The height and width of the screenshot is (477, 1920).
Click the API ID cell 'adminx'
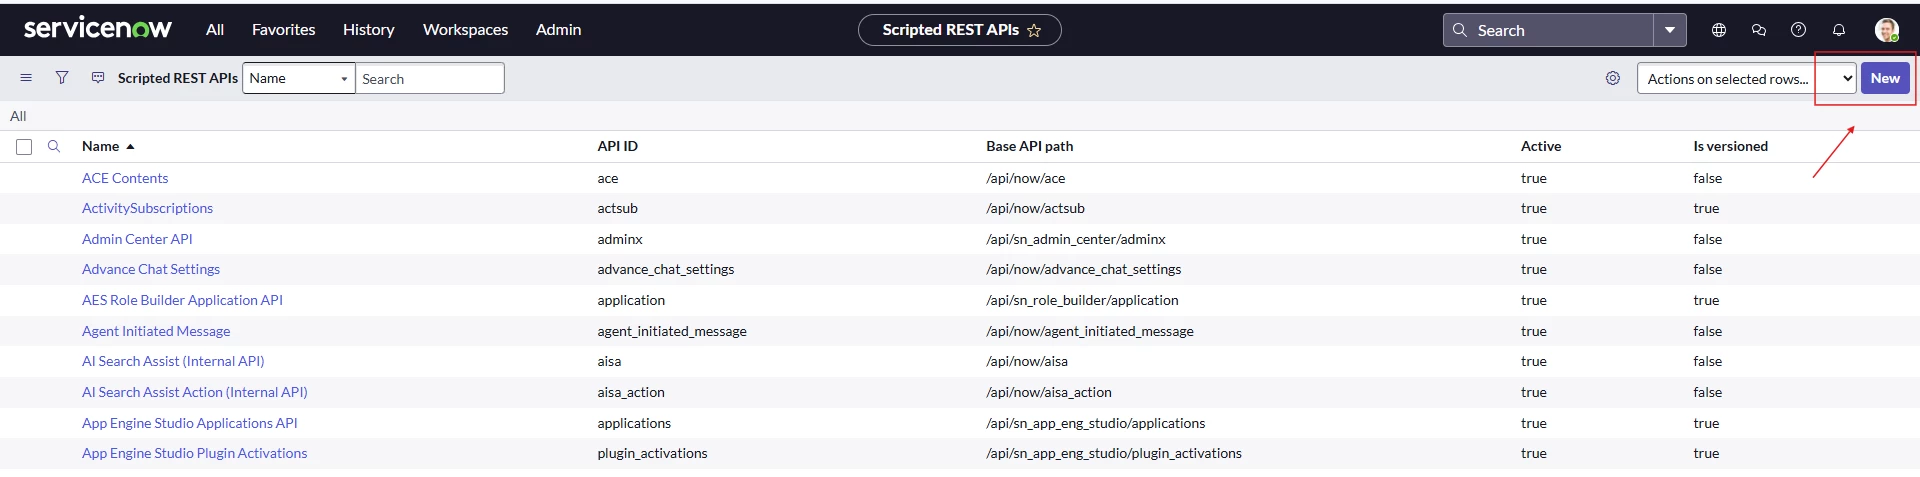pyautogui.click(x=620, y=239)
